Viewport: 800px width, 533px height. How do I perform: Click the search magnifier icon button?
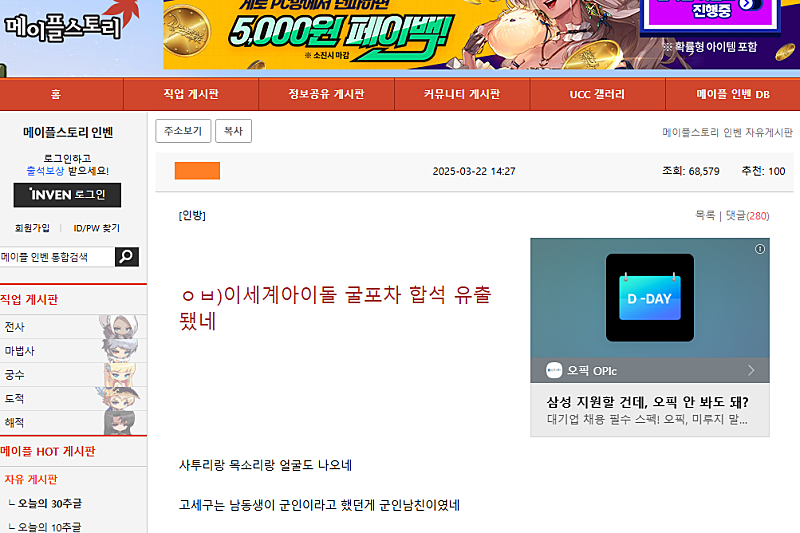(127, 257)
